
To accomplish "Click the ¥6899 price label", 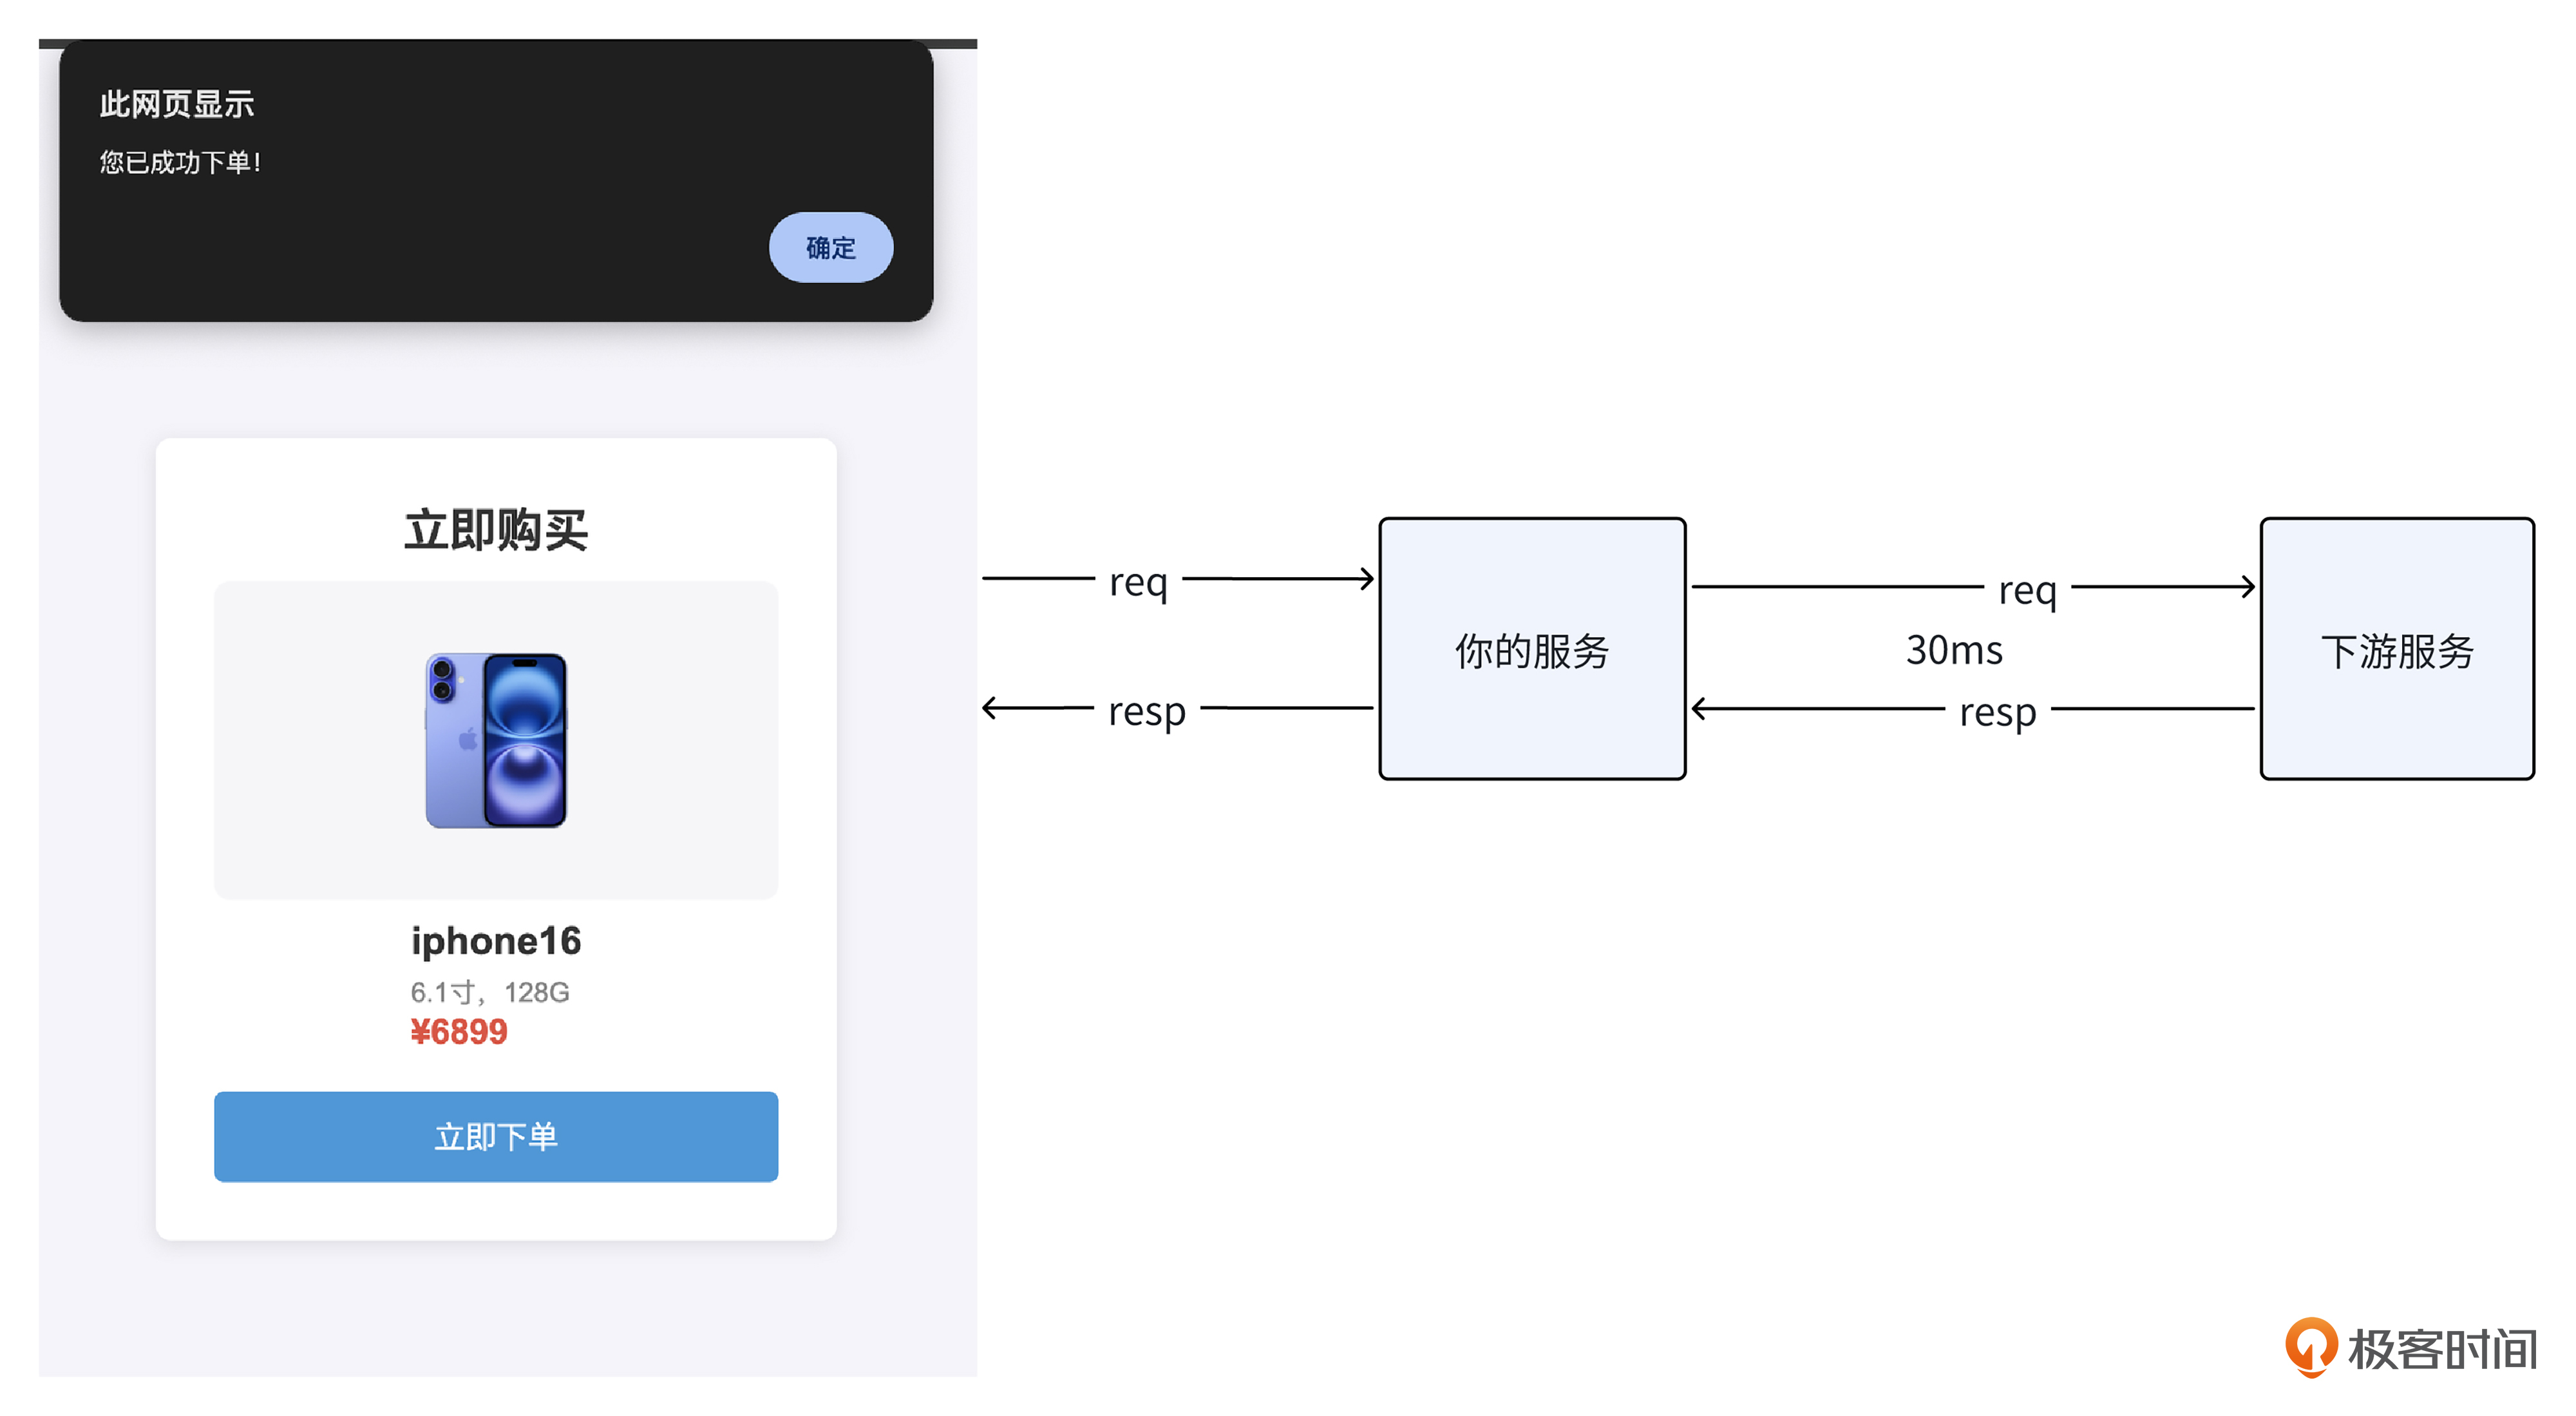I will click(459, 1031).
